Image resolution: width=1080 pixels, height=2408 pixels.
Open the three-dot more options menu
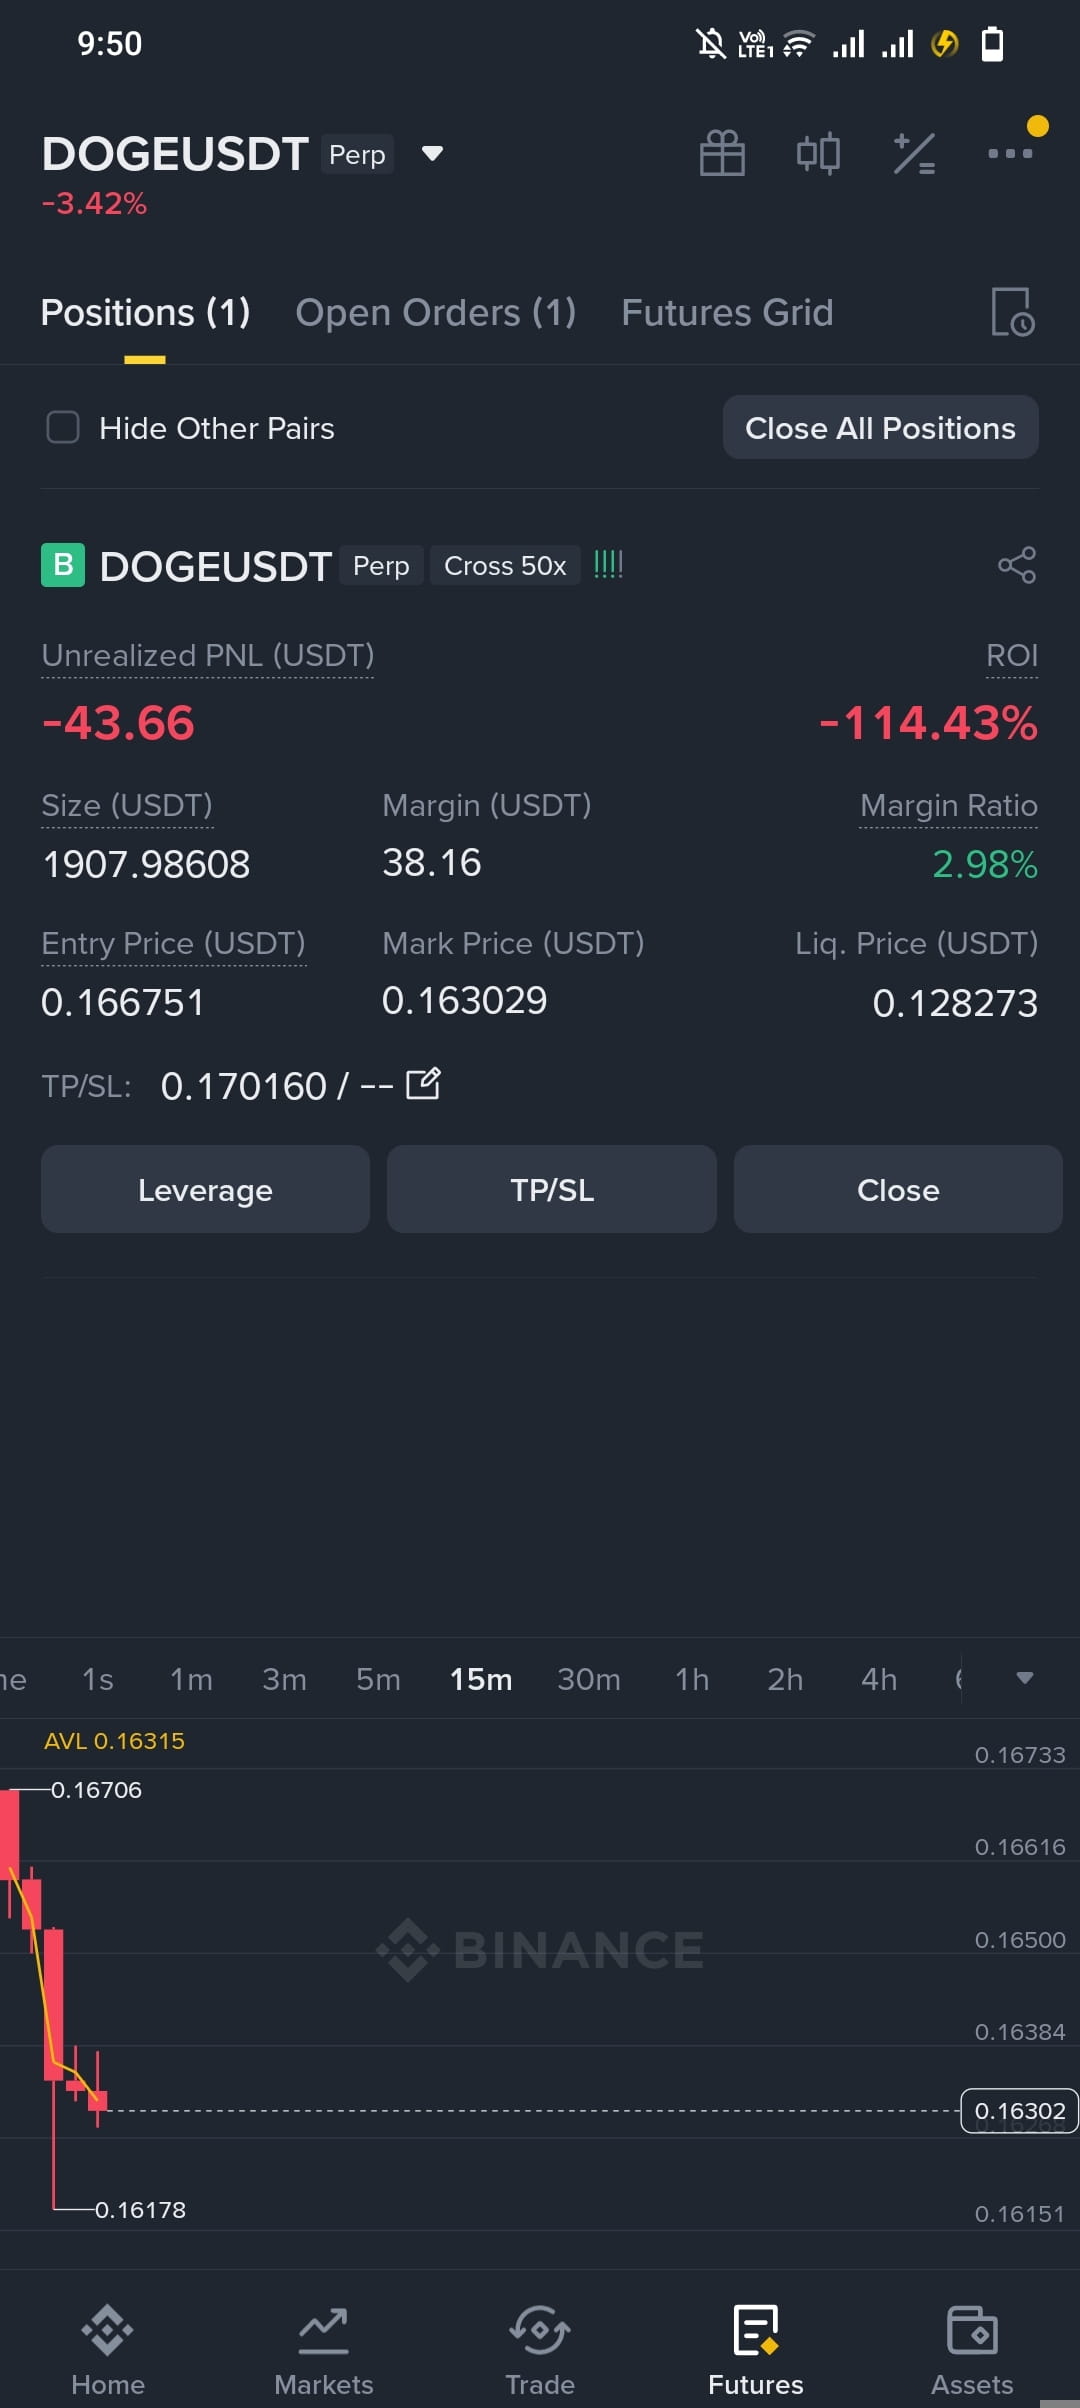point(1010,153)
